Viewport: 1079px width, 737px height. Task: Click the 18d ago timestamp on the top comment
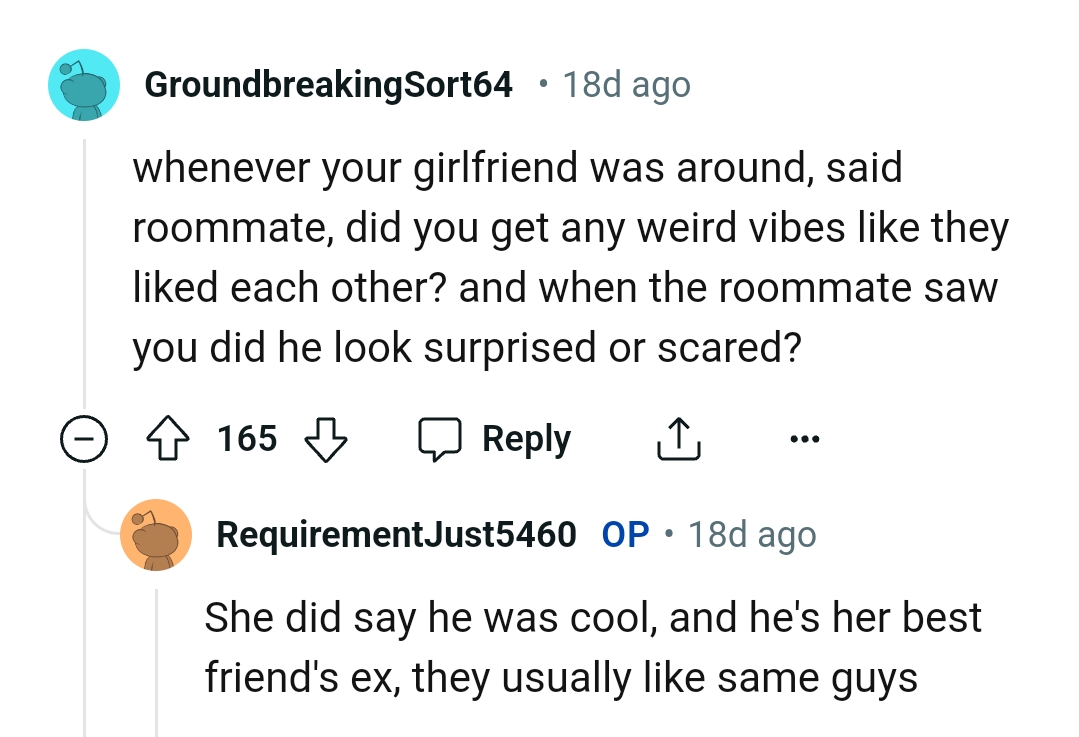click(626, 84)
